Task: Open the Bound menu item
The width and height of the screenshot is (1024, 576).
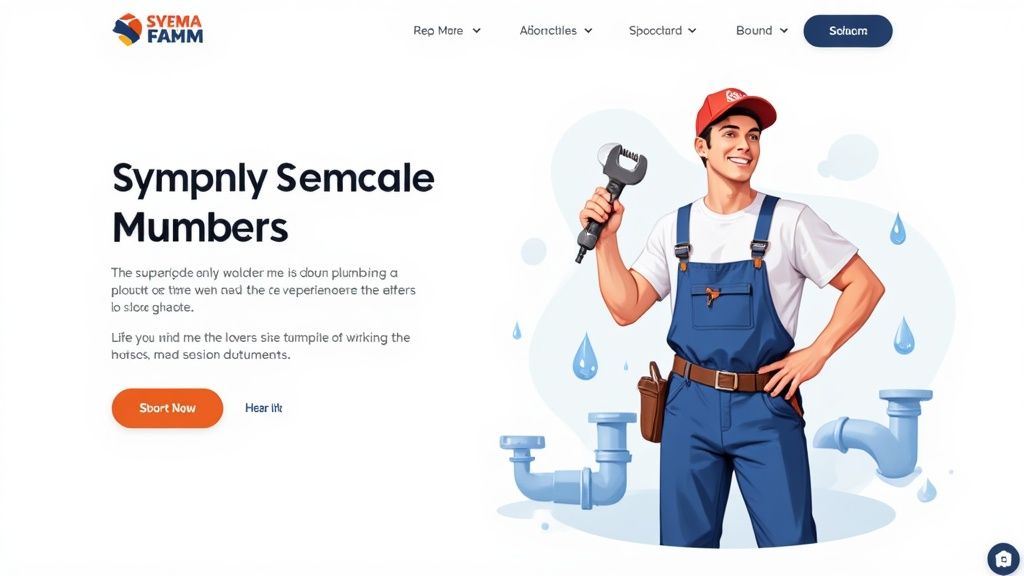Action: [754, 31]
